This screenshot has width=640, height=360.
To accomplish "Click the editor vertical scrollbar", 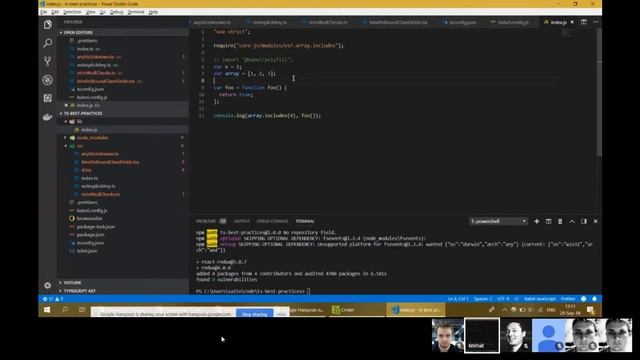I will [x=599, y=93].
